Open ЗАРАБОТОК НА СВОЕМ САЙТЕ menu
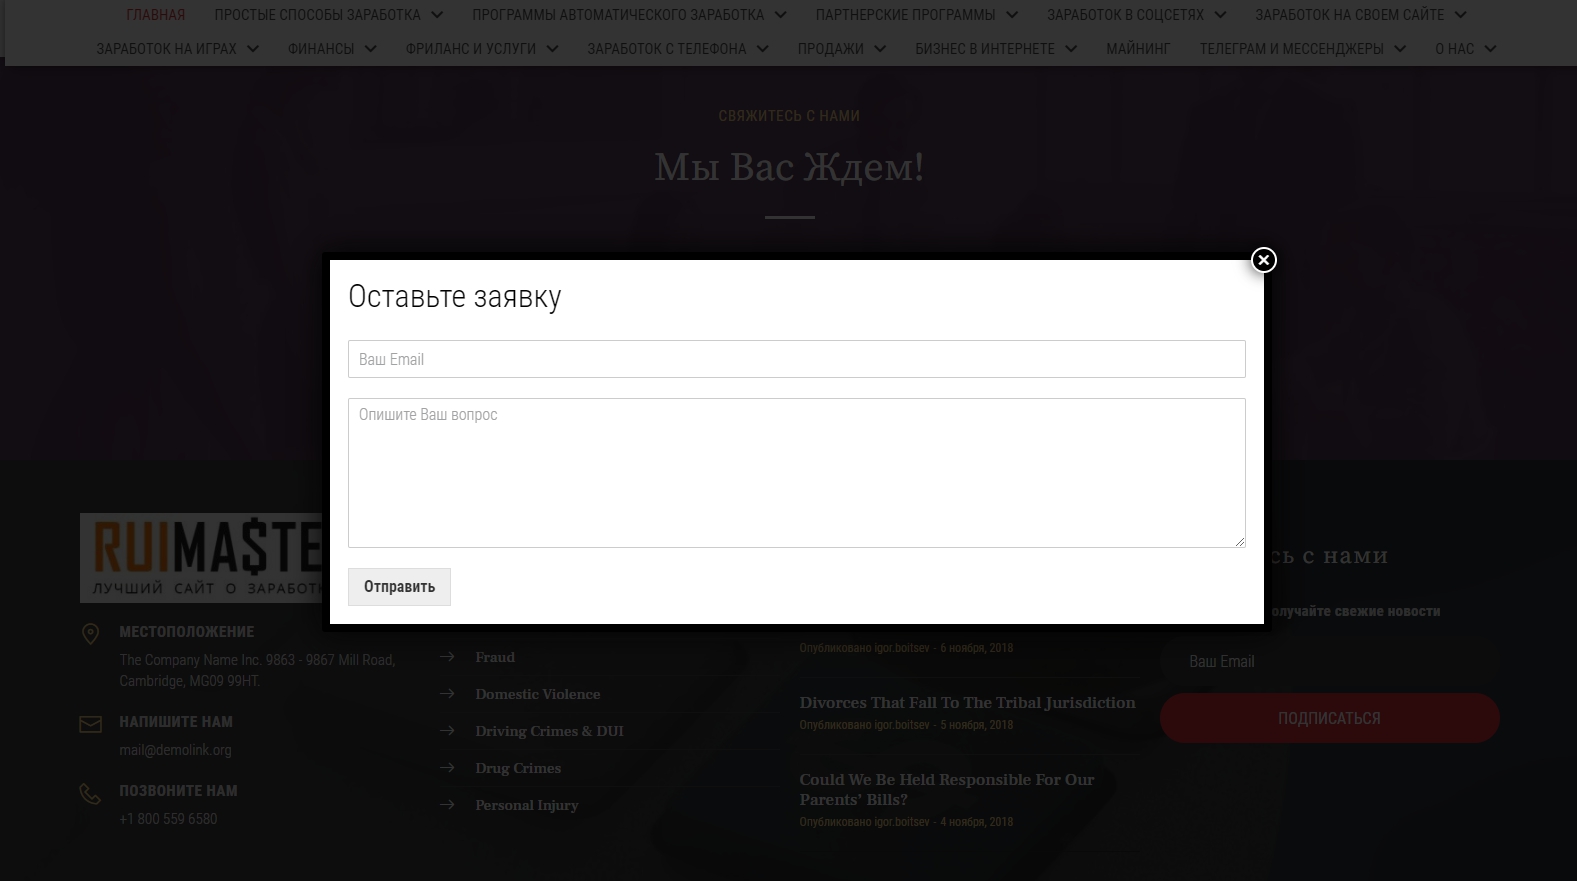The width and height of the screenshot is (1577, 881). 1349,15
